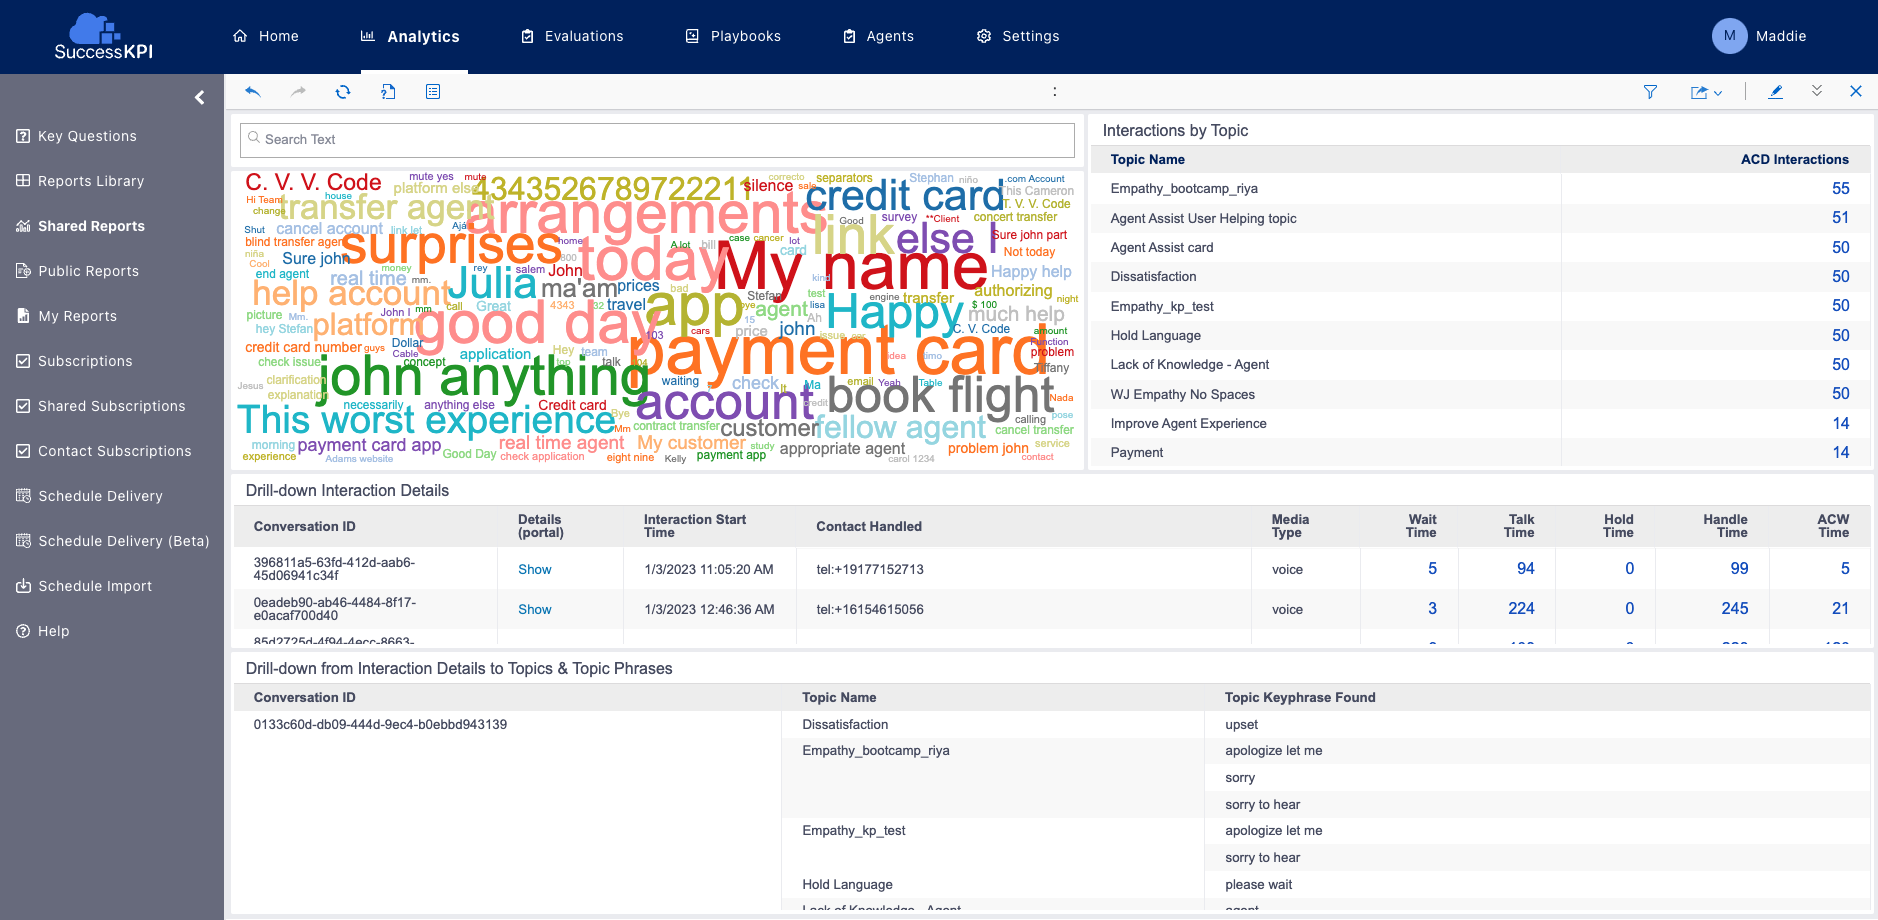Viewport: 1878px width, 920px height.
Task: Select Reports Library in sidebar
Action: pos(91,181)
